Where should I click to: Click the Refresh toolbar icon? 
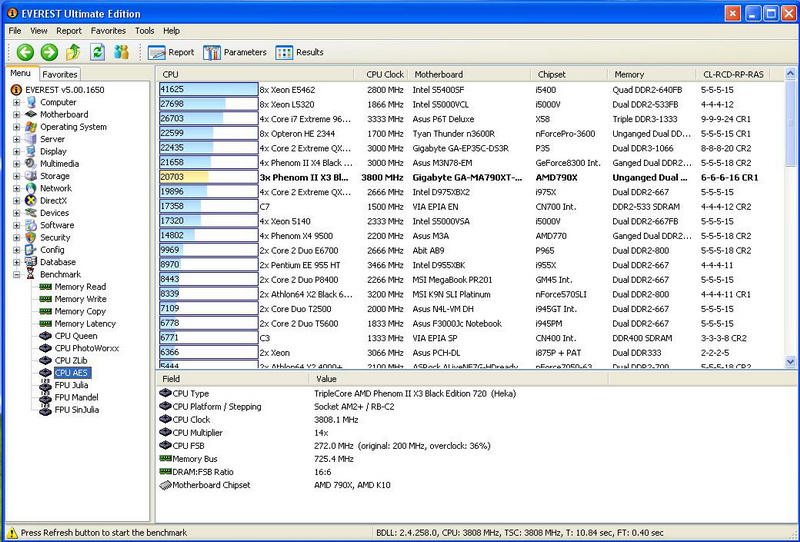97,52
